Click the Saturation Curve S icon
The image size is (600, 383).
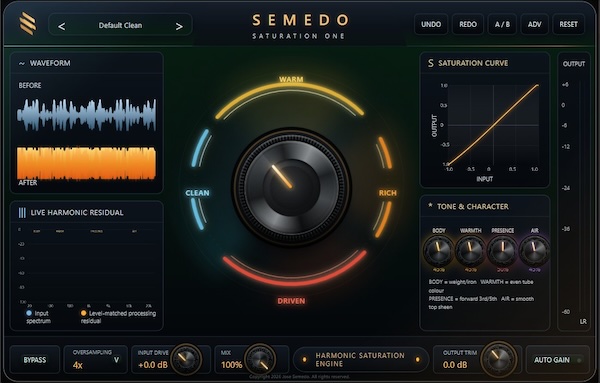click(431, 63)
